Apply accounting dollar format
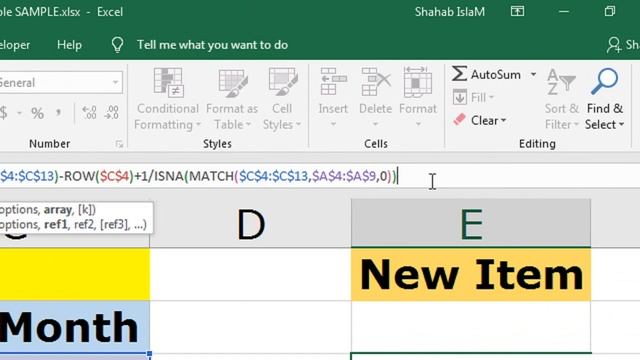 tap(4, 113)
